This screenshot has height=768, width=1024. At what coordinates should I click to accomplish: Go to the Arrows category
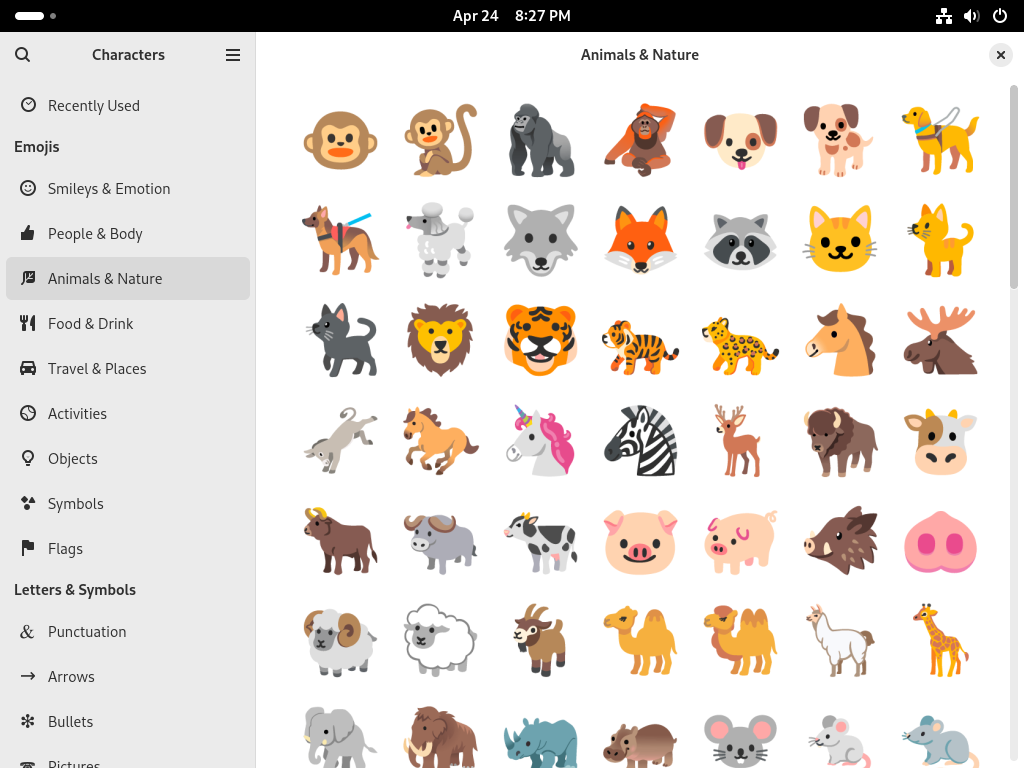128,677
